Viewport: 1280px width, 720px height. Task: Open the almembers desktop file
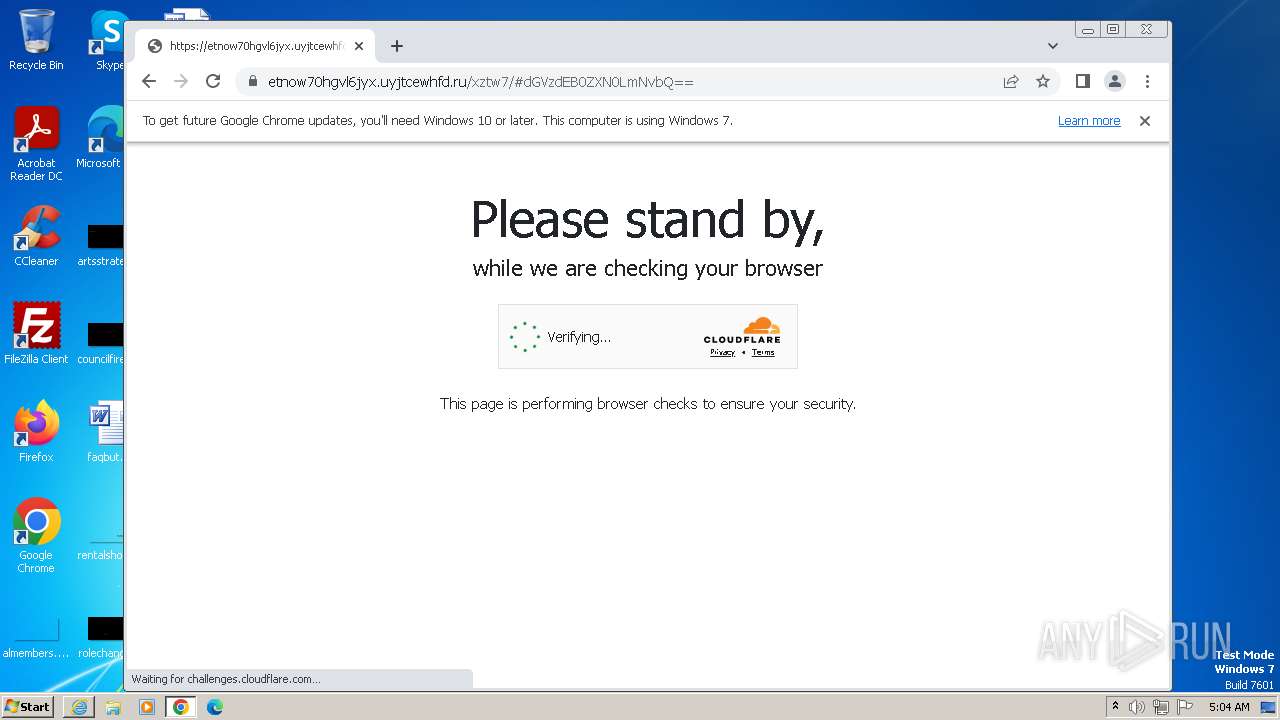[x=36, y=638]
